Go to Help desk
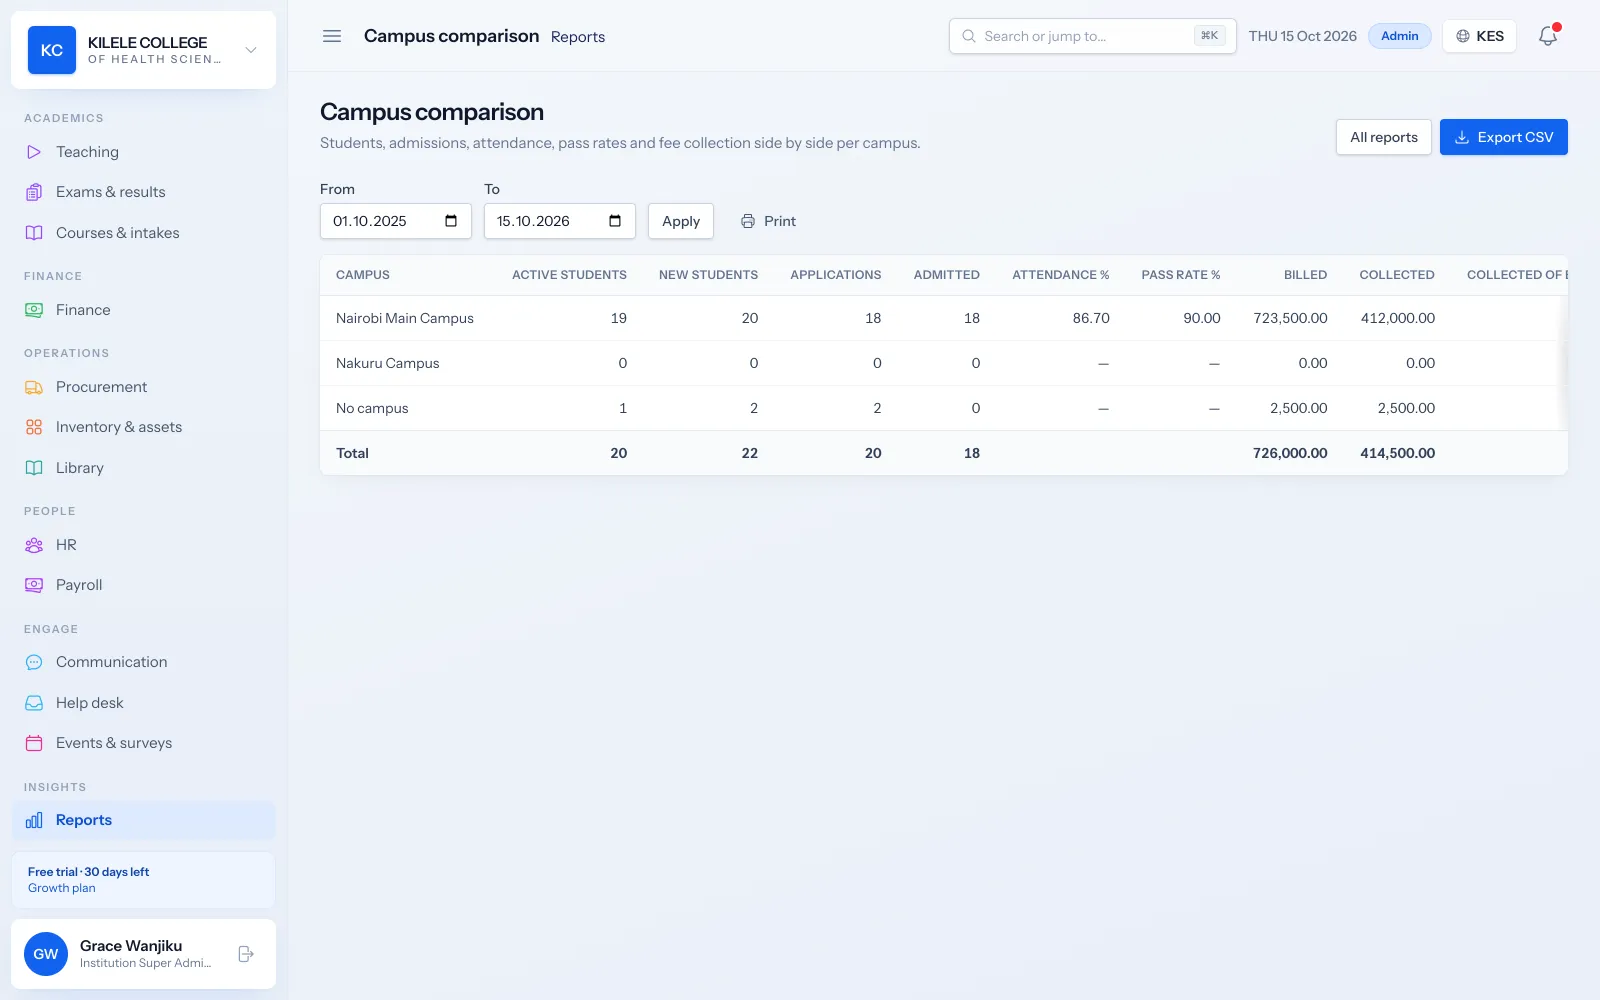1600x1000 pixels. [143, 703]
